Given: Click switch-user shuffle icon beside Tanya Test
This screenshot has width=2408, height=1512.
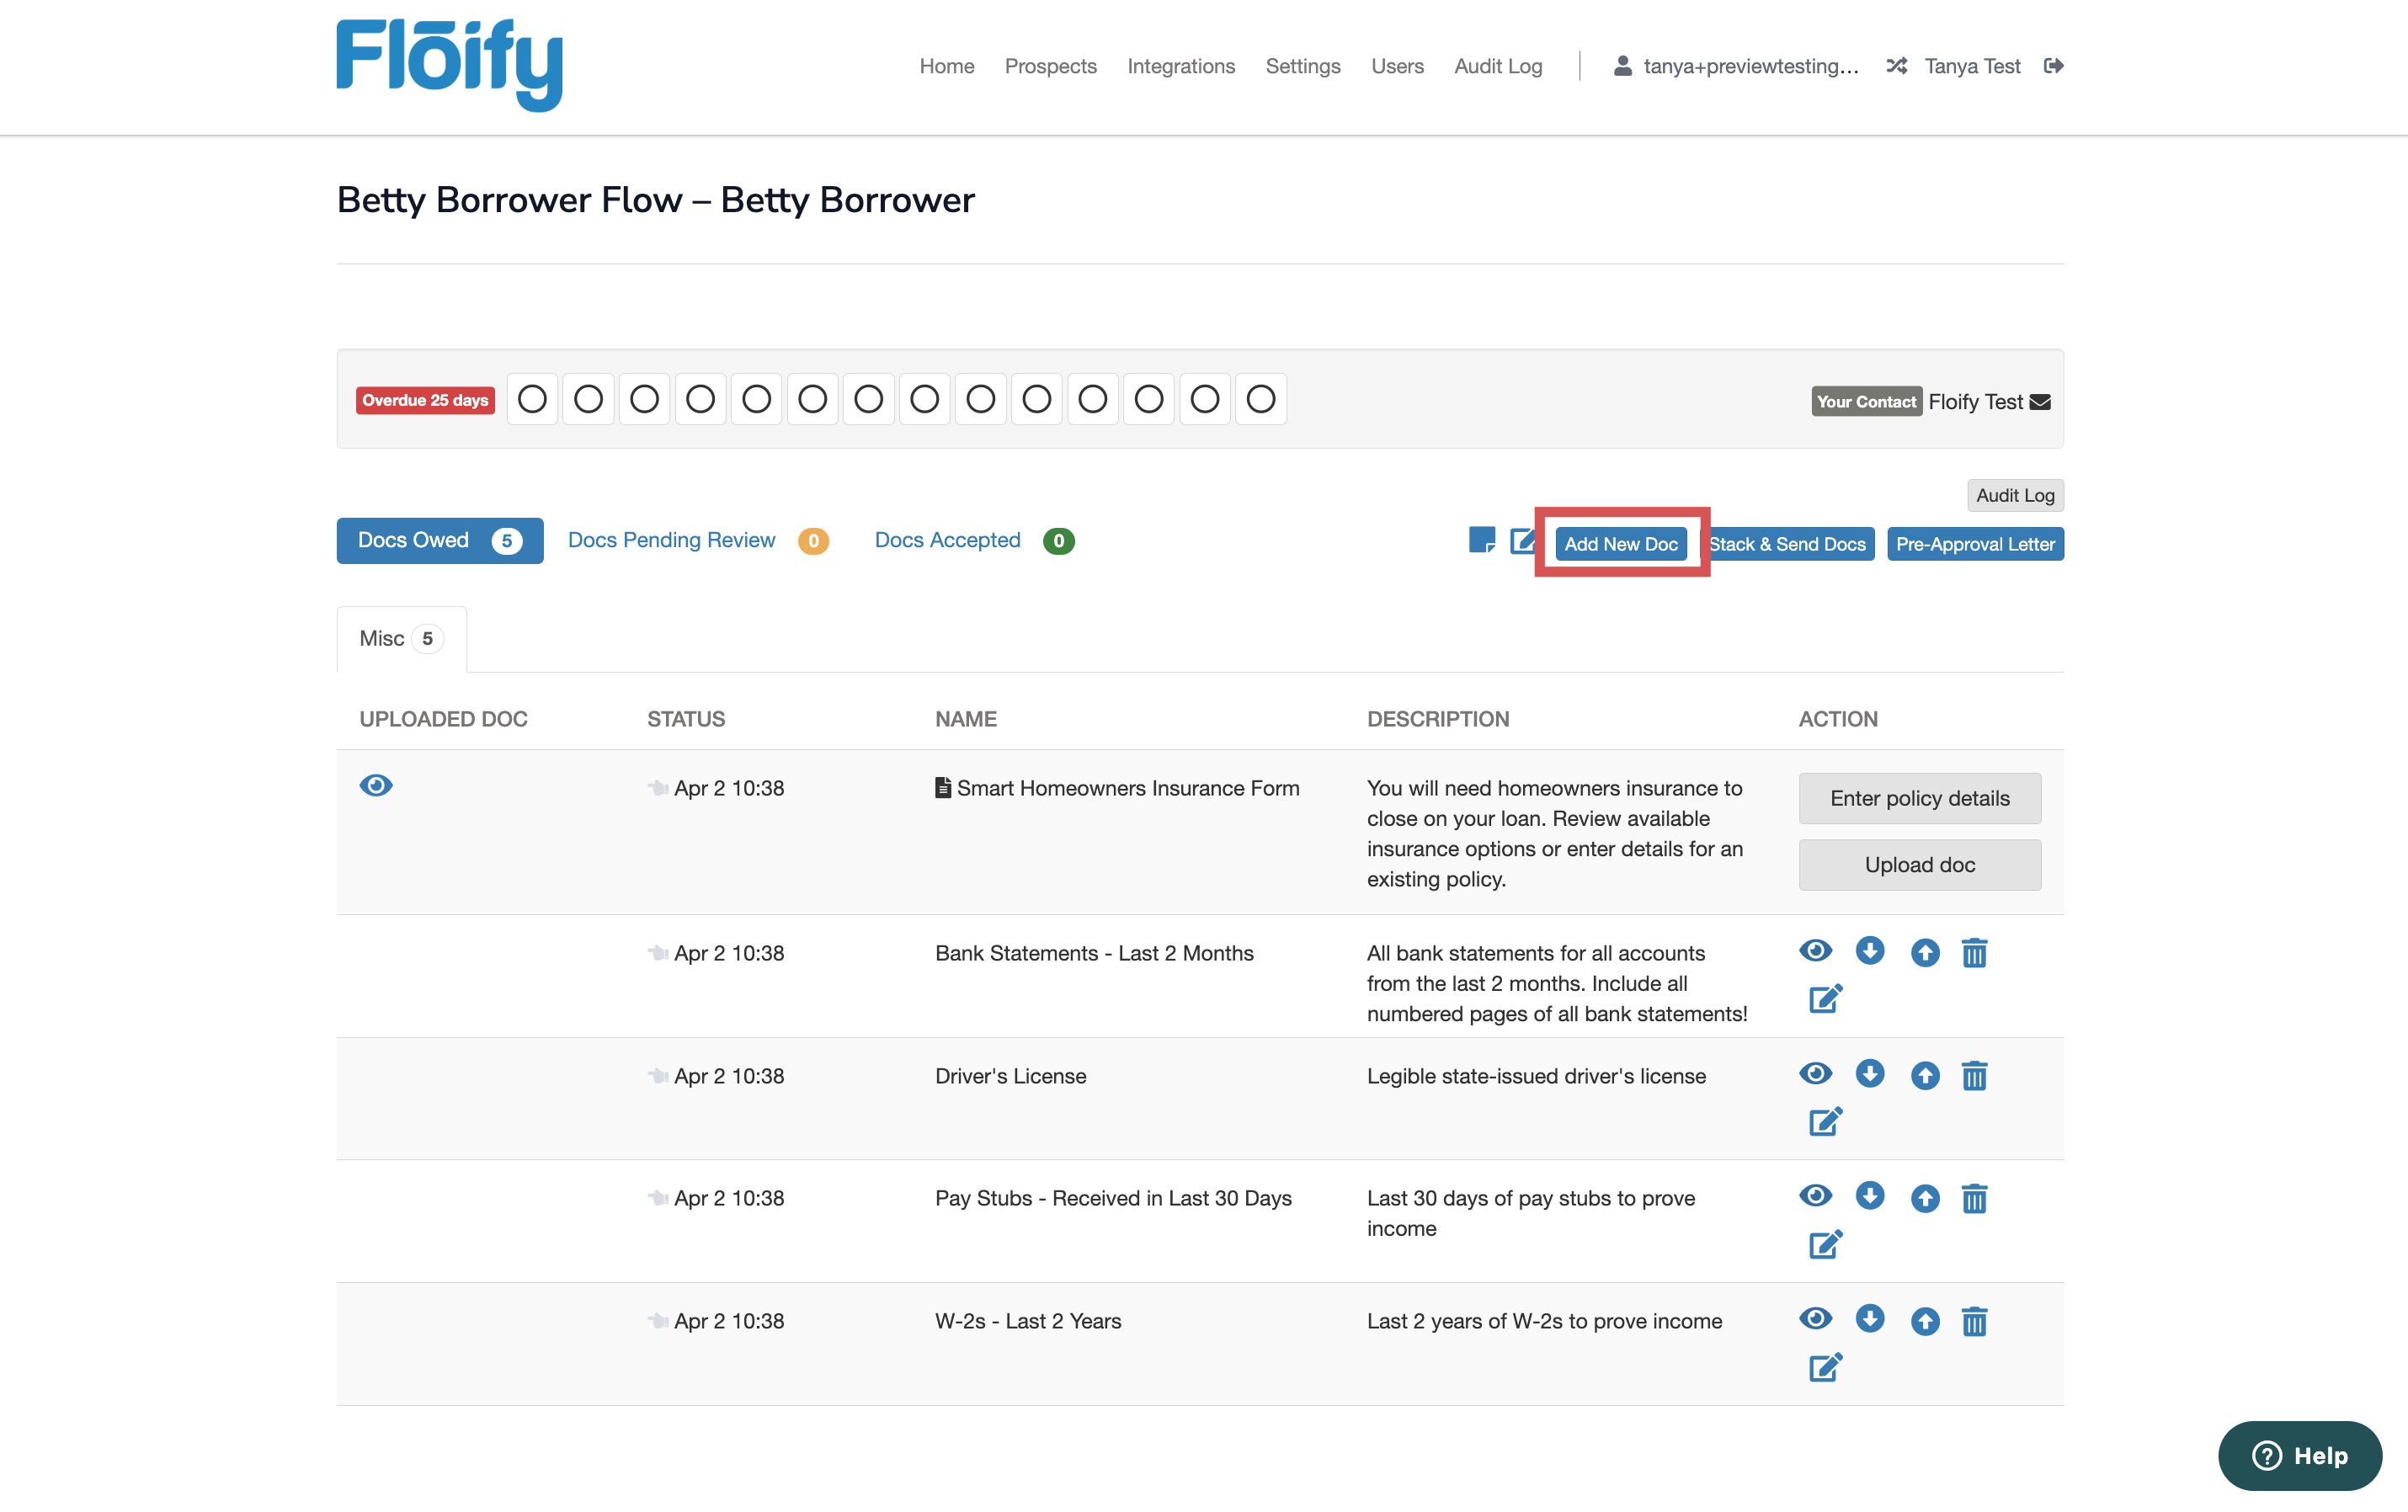Looking at the screenshot, I should tap(1896, 66).
